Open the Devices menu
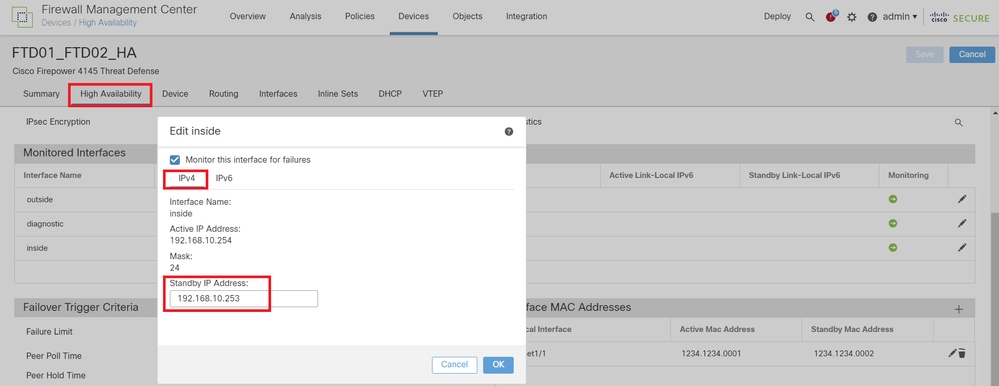999x386 pixels. (x=413, y=17)
